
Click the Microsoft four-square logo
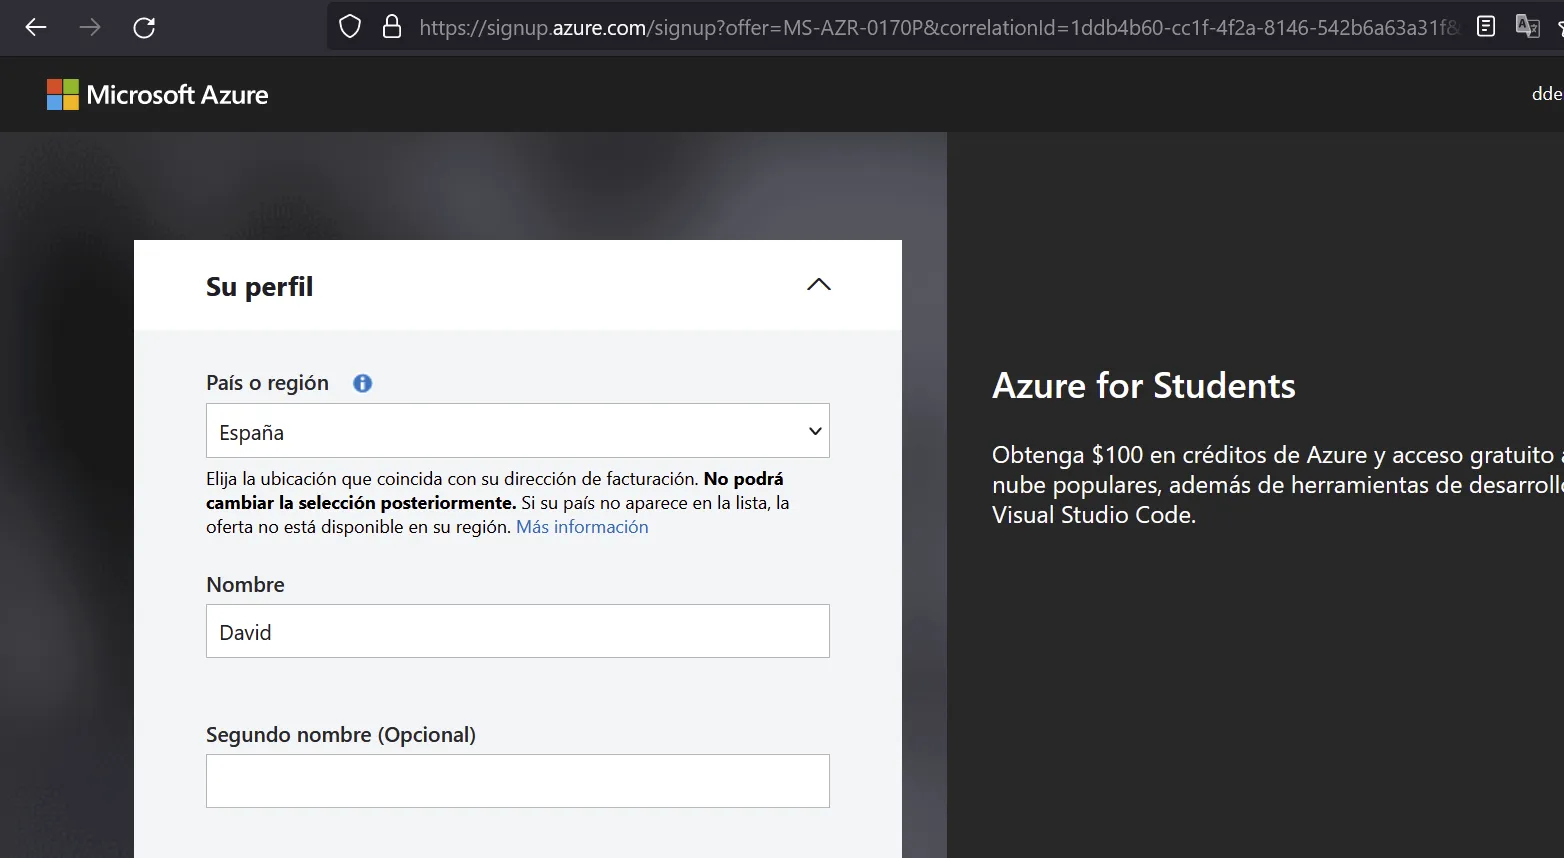(63, 95)
